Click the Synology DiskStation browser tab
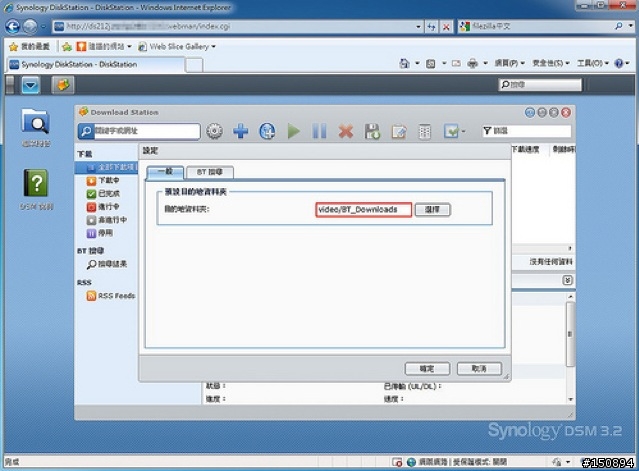The image size is (639, 471). (96, 64)
